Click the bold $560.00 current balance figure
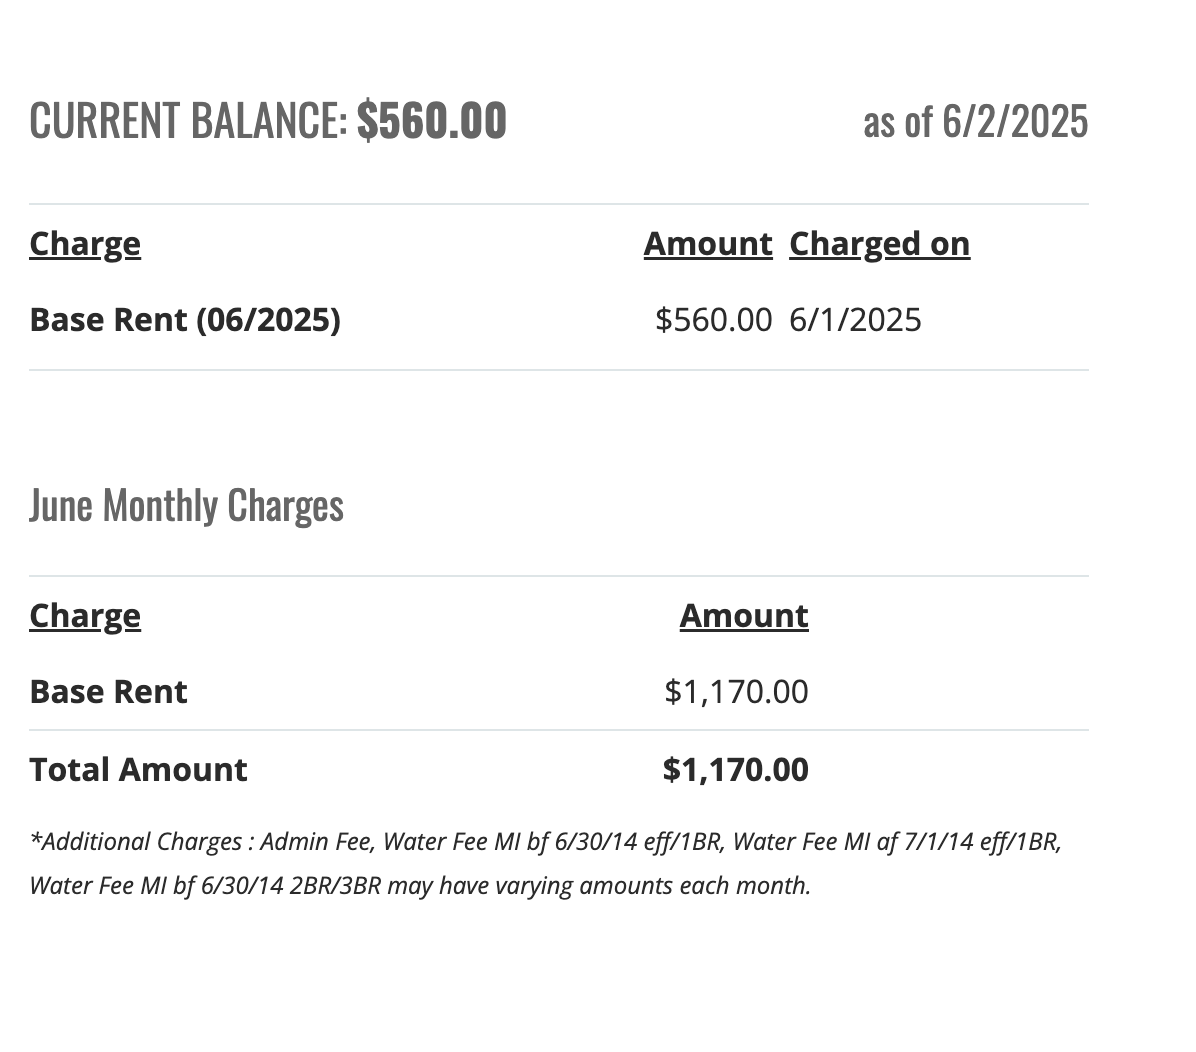Image resolution: width=1196 pixels, height=1052 pixels. click(x=431, y=121)
